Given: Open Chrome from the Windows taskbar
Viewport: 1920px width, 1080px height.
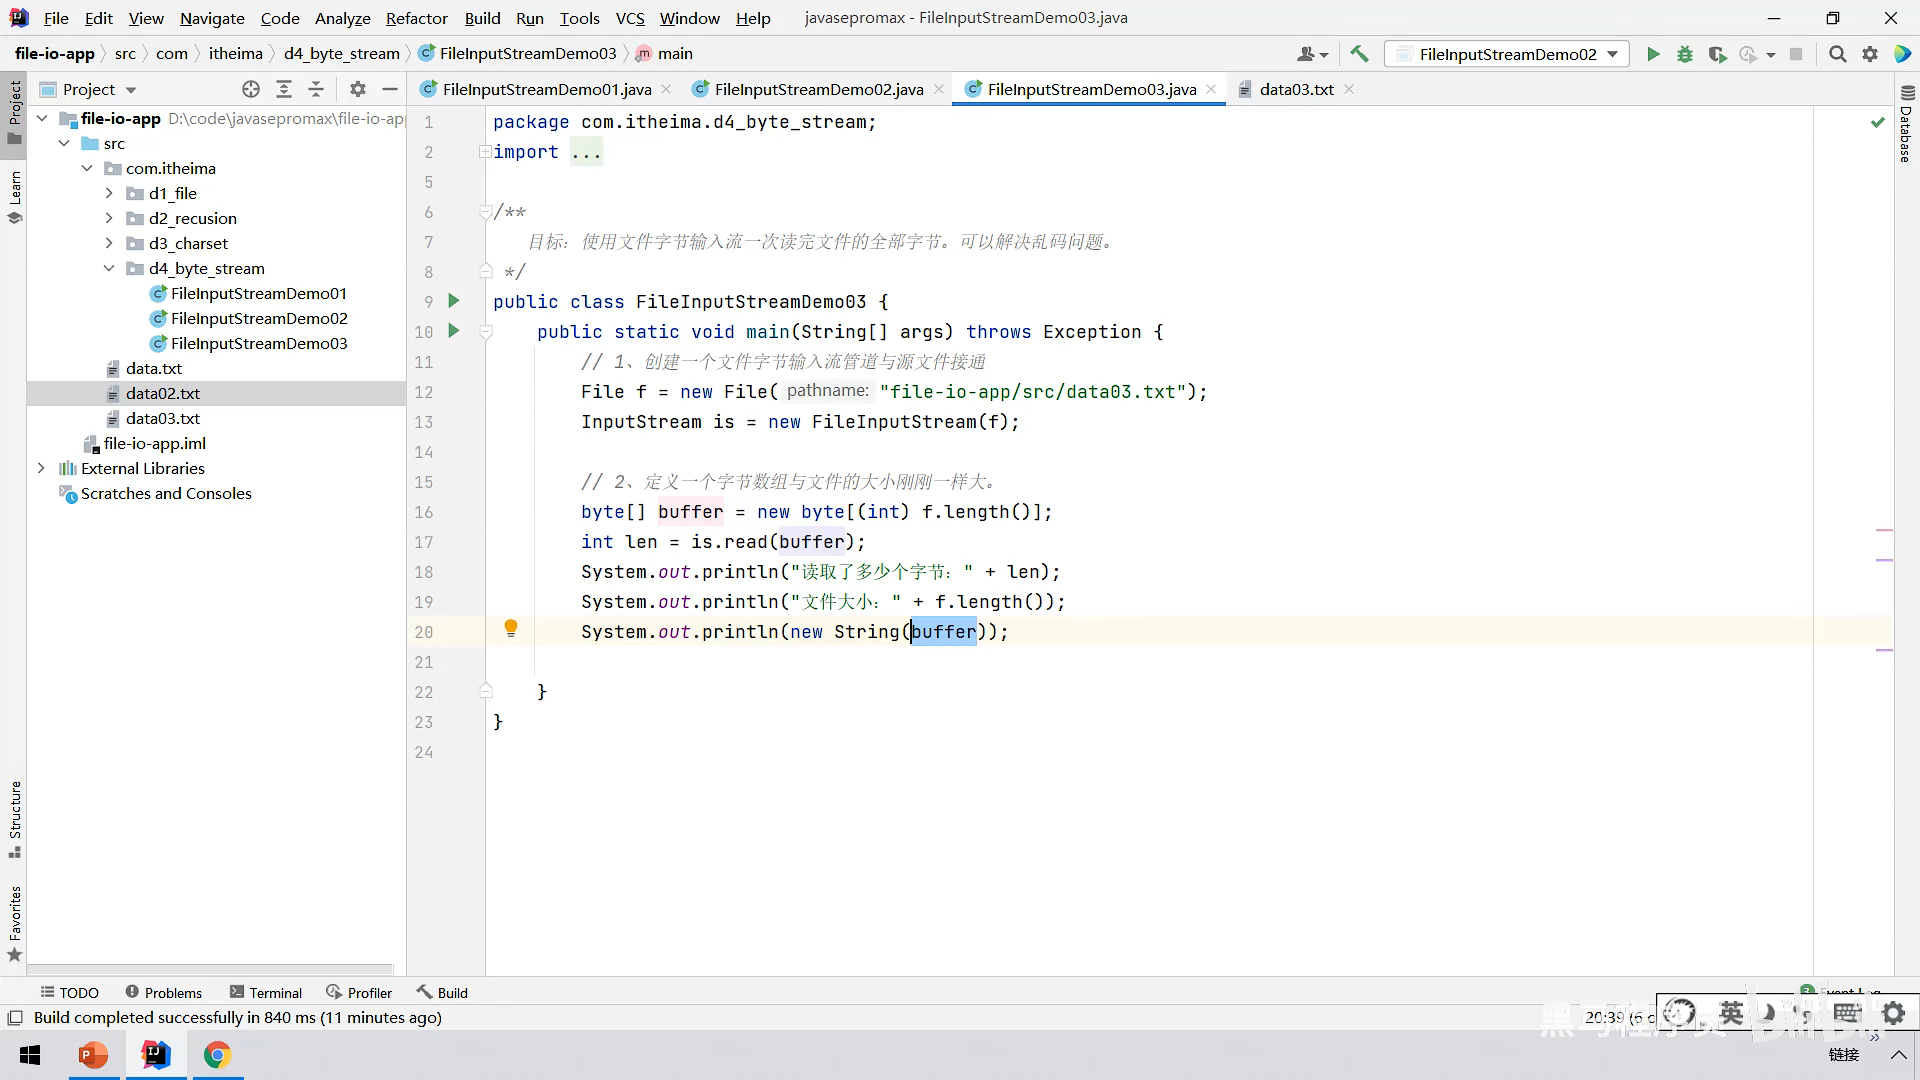Looking at the screenshot, I should click(x=217, y=1055).
